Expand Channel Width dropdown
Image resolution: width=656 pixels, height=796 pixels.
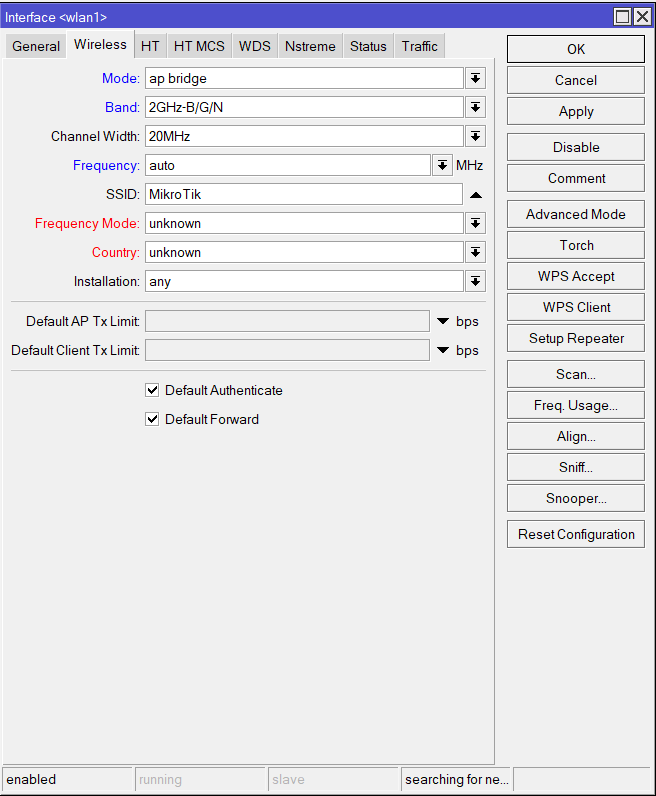tap(476, 136)
